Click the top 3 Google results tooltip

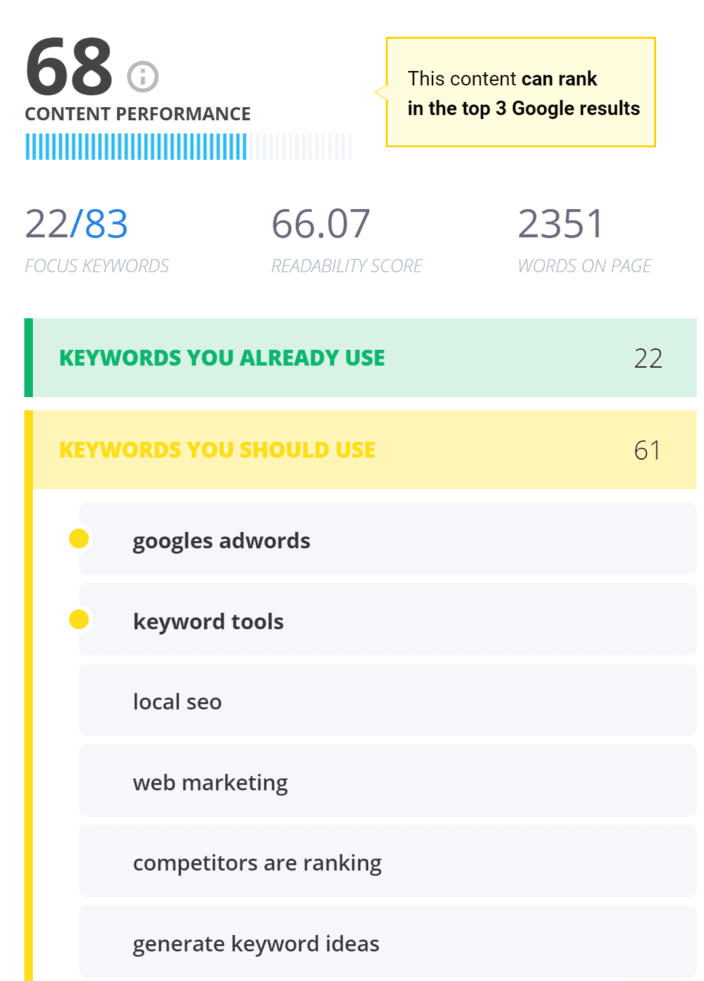[521, 93]
